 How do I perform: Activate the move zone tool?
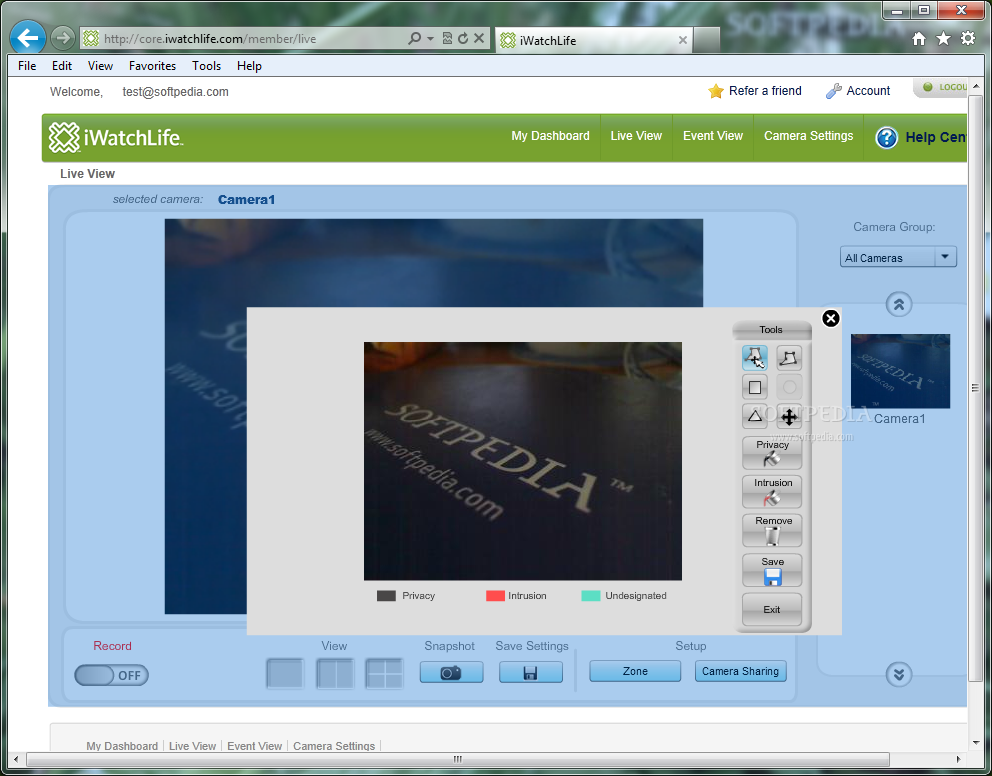[789, 416]
